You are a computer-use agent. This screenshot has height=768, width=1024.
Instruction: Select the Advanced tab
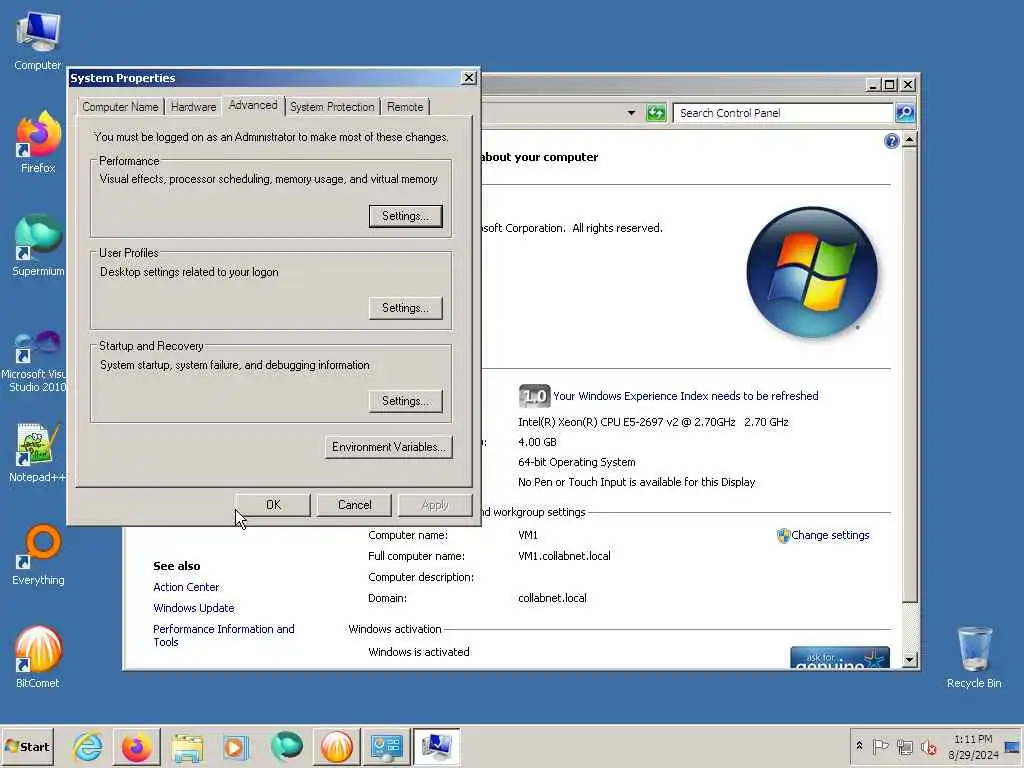253,105
